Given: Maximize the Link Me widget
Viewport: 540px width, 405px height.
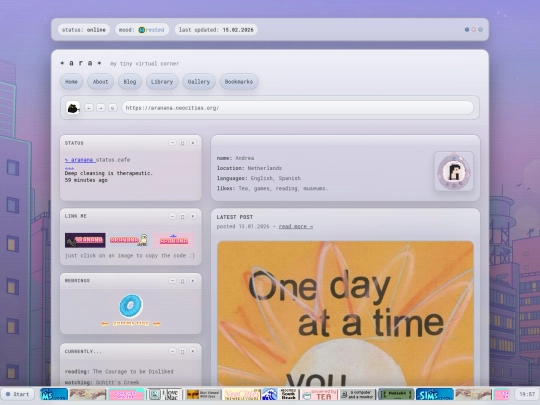Looking at the screenshot, I should click(183, 216).
